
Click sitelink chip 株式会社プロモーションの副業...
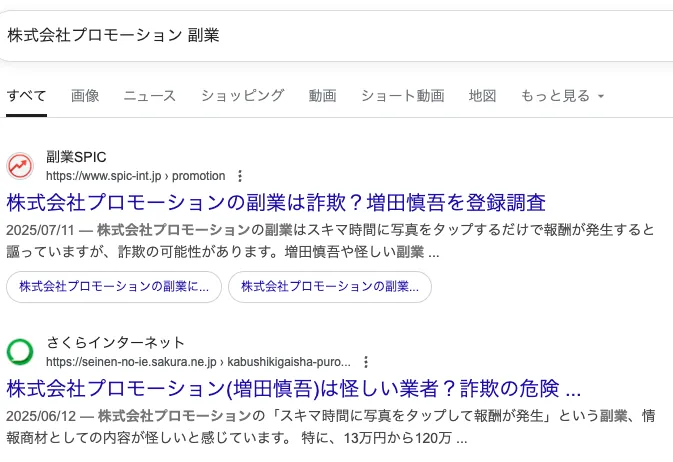point(330,287)
